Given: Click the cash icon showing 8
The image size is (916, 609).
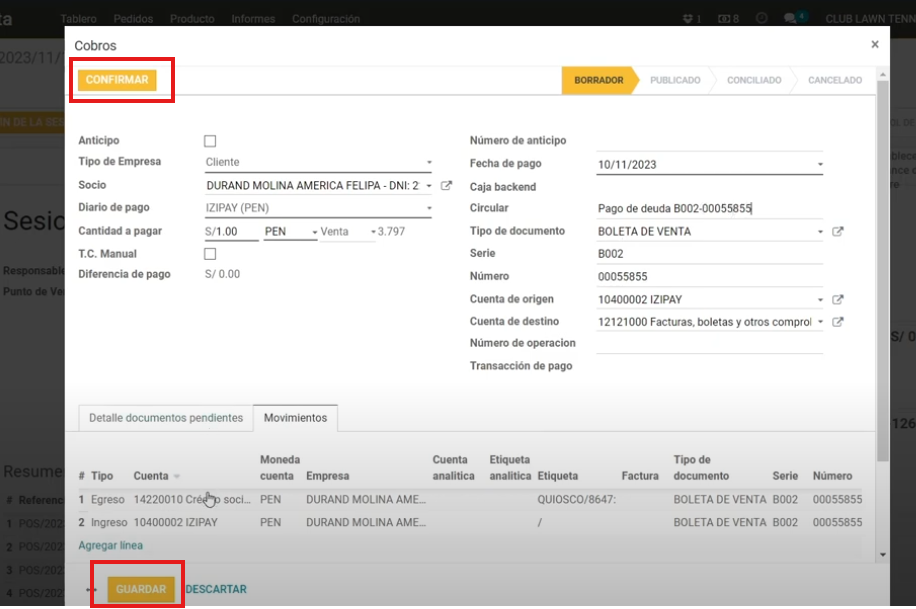Looking at the screenshot, I should 729,19.
